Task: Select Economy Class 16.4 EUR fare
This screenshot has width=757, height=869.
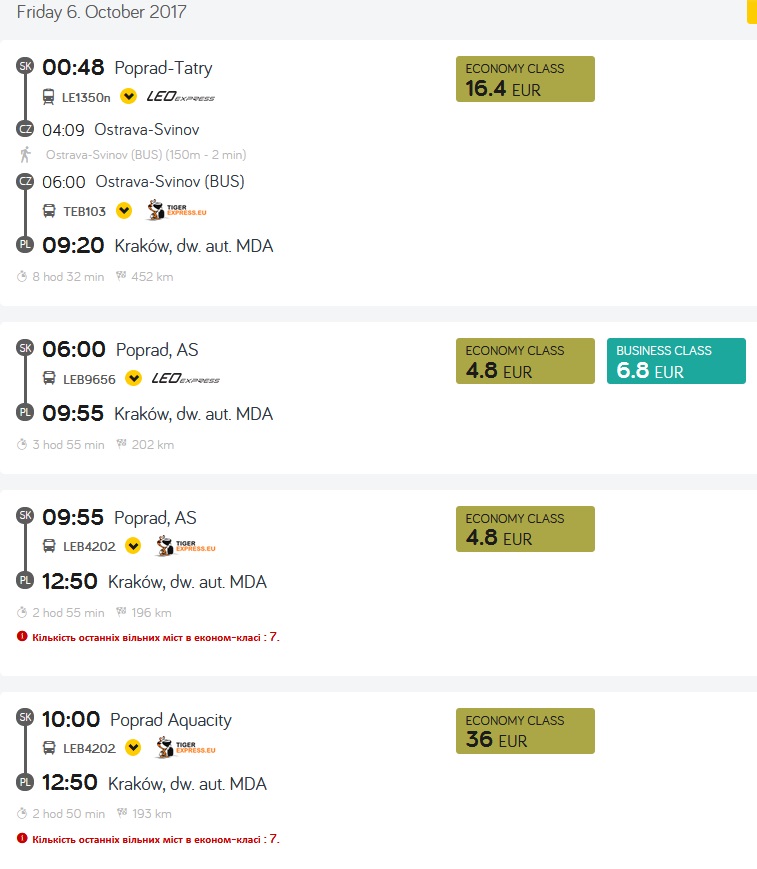Action: point(525,79)
